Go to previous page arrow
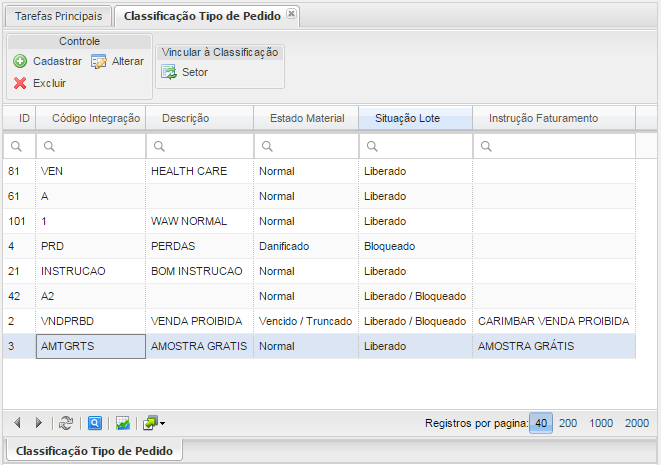 [17, 422]
